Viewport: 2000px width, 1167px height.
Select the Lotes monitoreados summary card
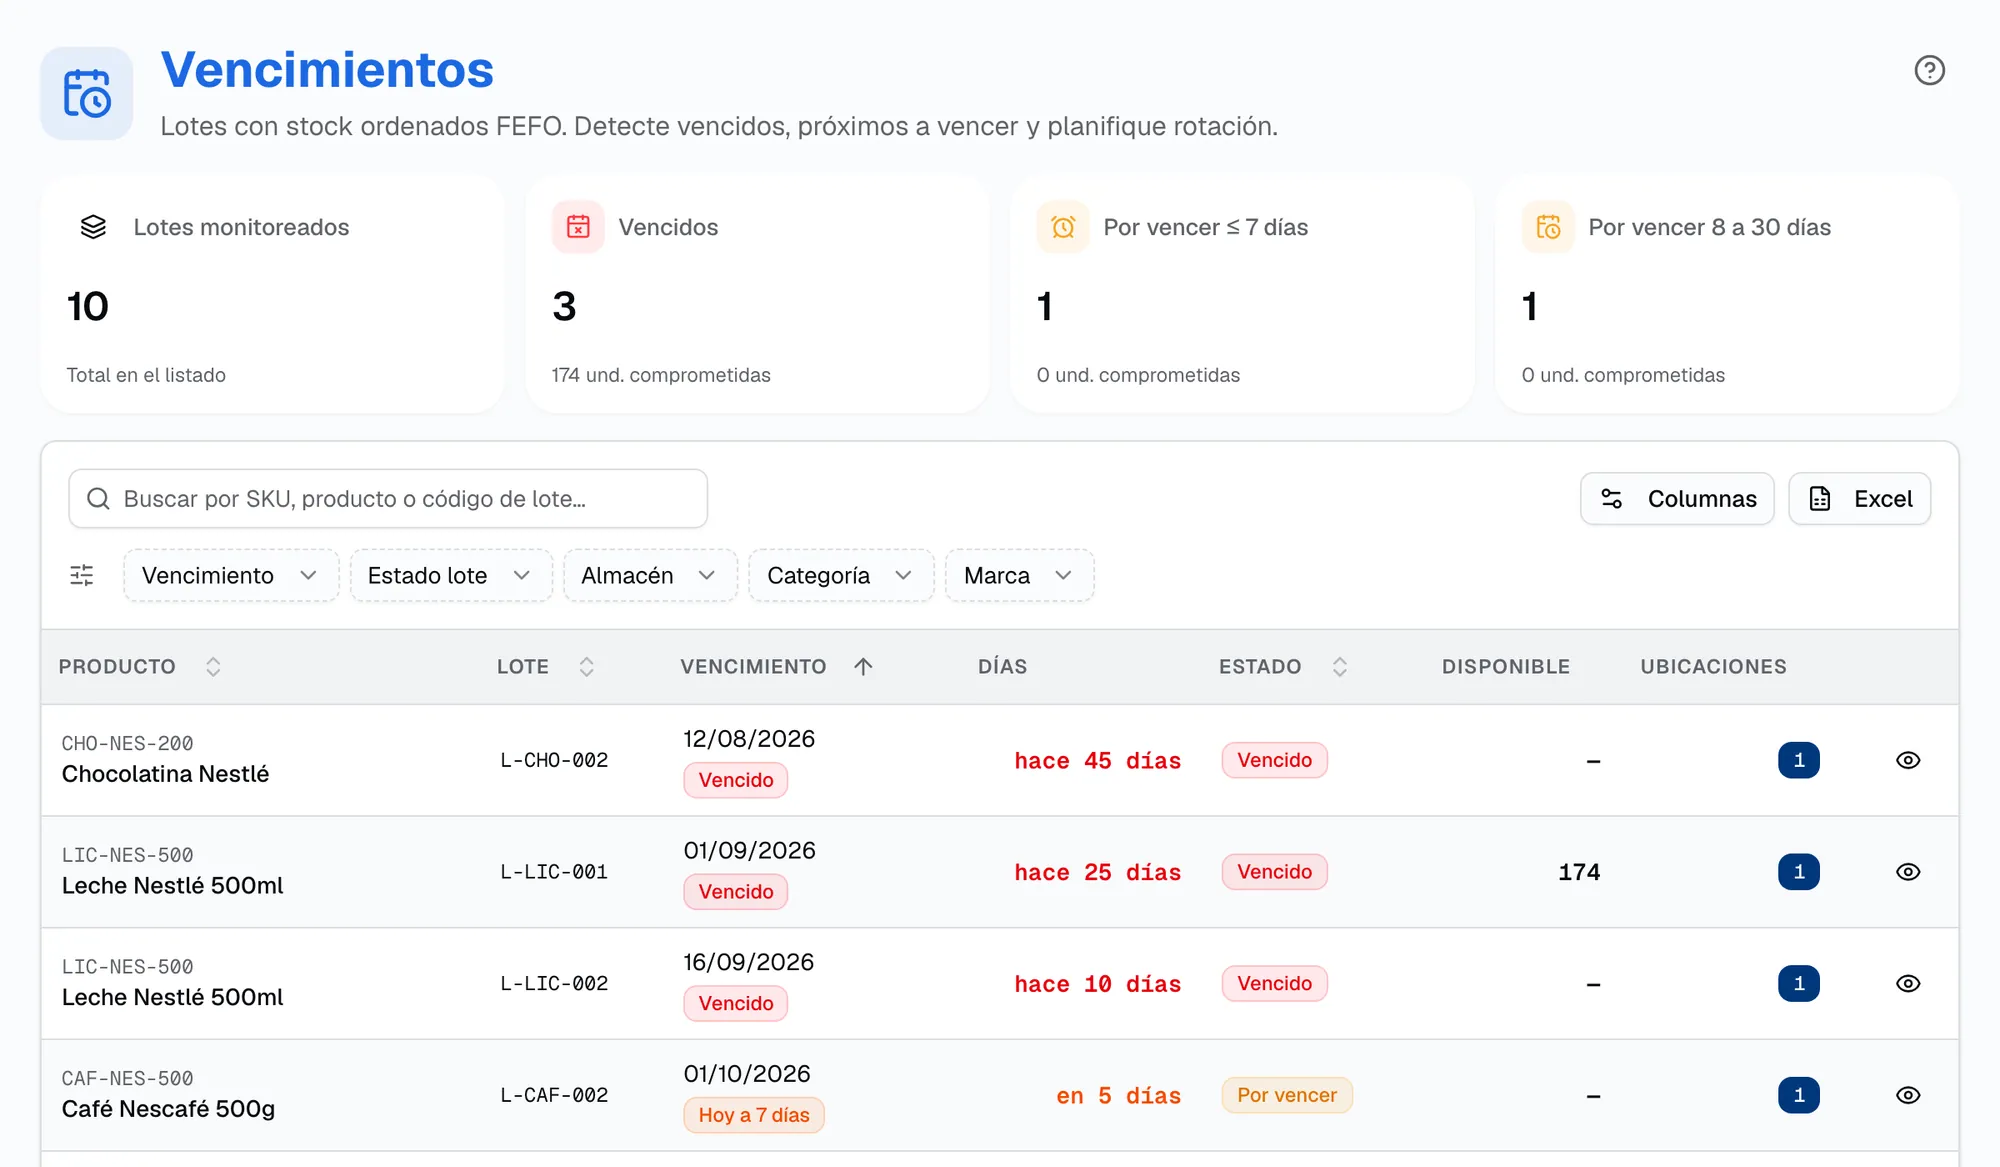pos(273,294)
